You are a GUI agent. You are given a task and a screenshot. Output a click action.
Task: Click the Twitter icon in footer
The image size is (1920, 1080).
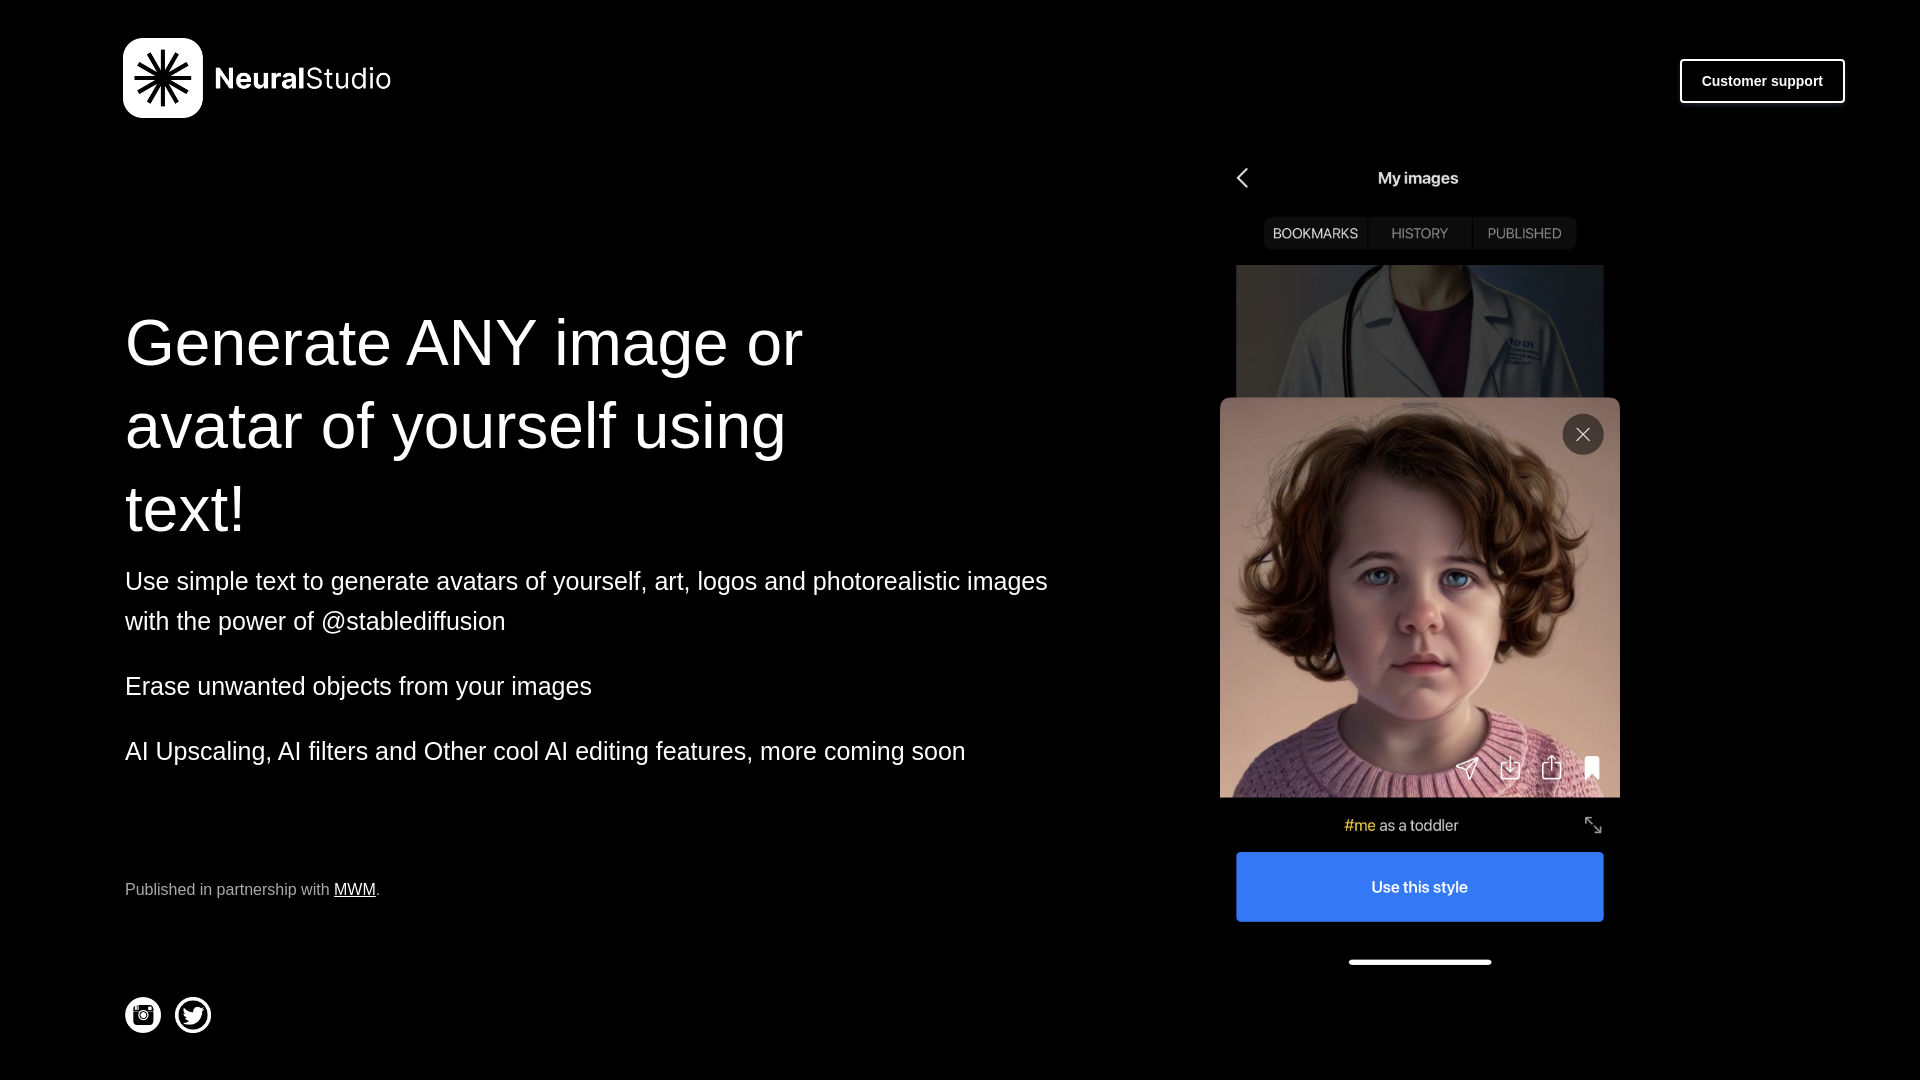(193, 1014)
